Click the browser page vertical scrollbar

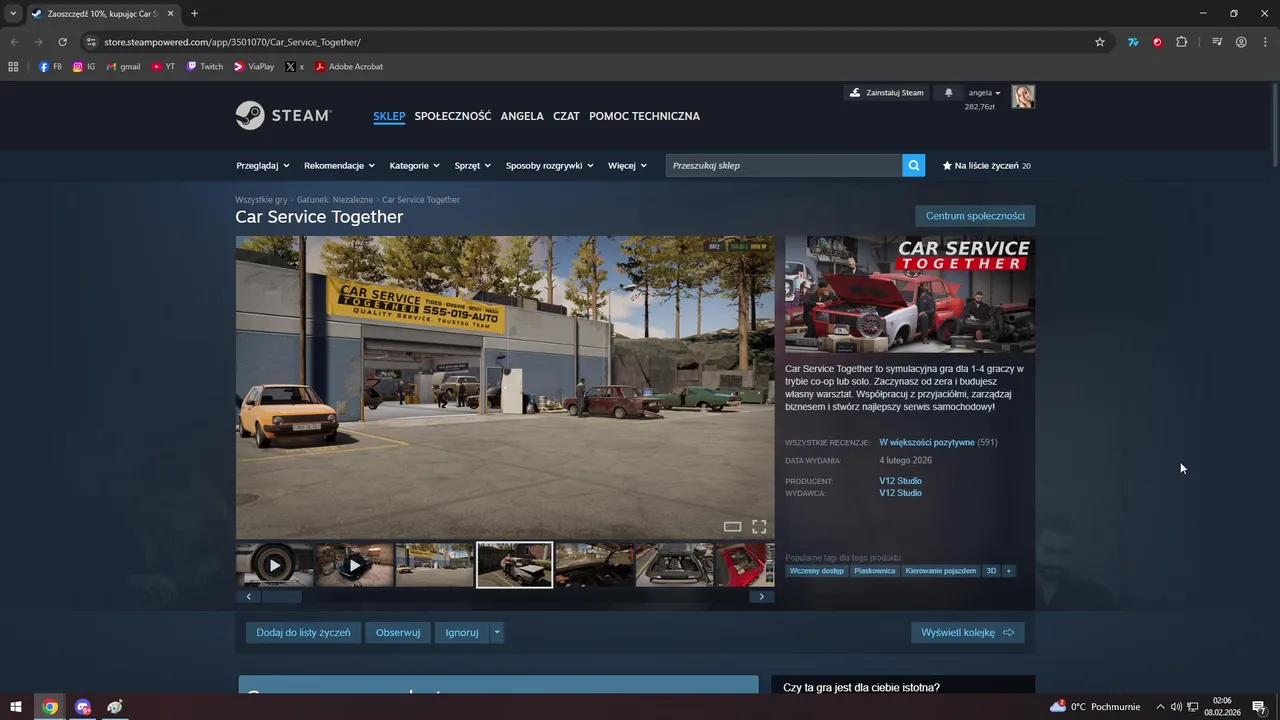1274,125
